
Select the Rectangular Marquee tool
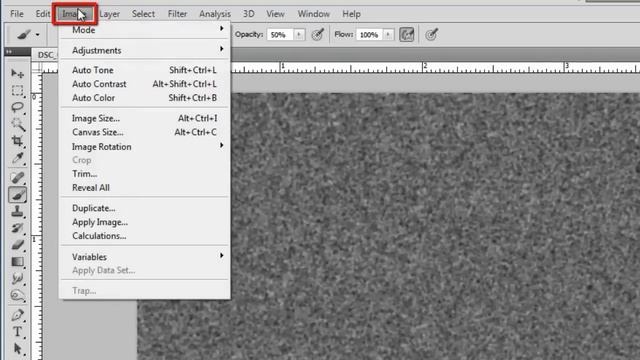tap(17, 91)
